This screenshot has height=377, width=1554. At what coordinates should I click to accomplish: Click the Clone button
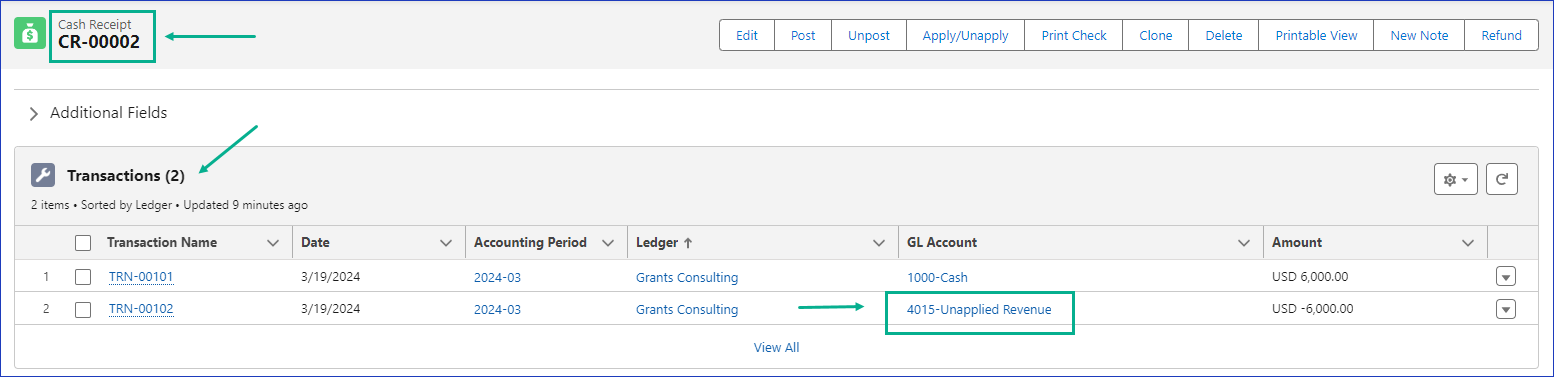coord(1156,35)
